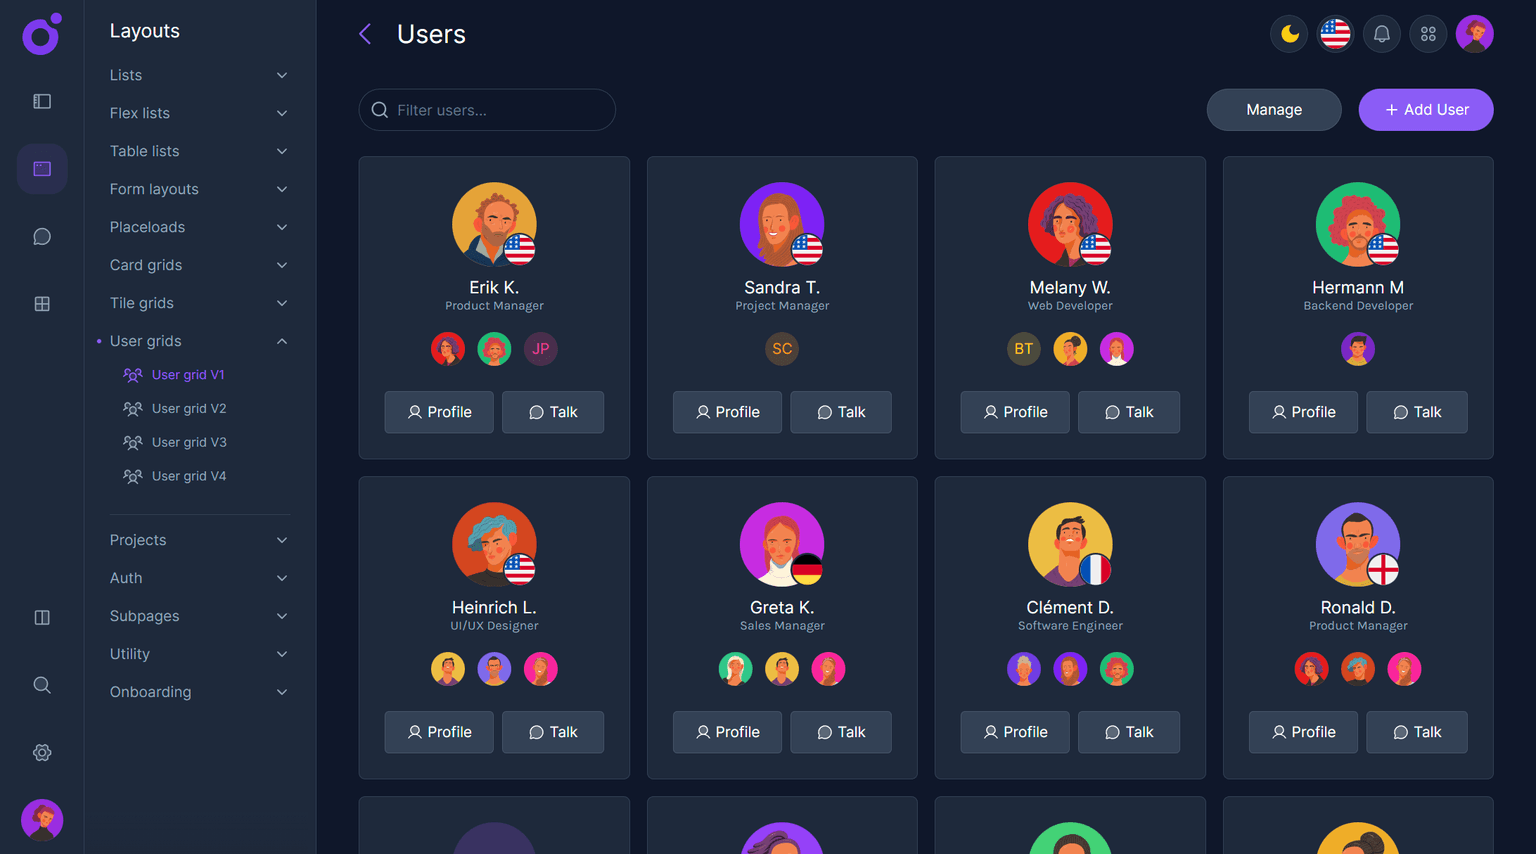Expand the Table lists menu
Screen dimensions: 1536x854
[199, 151]
